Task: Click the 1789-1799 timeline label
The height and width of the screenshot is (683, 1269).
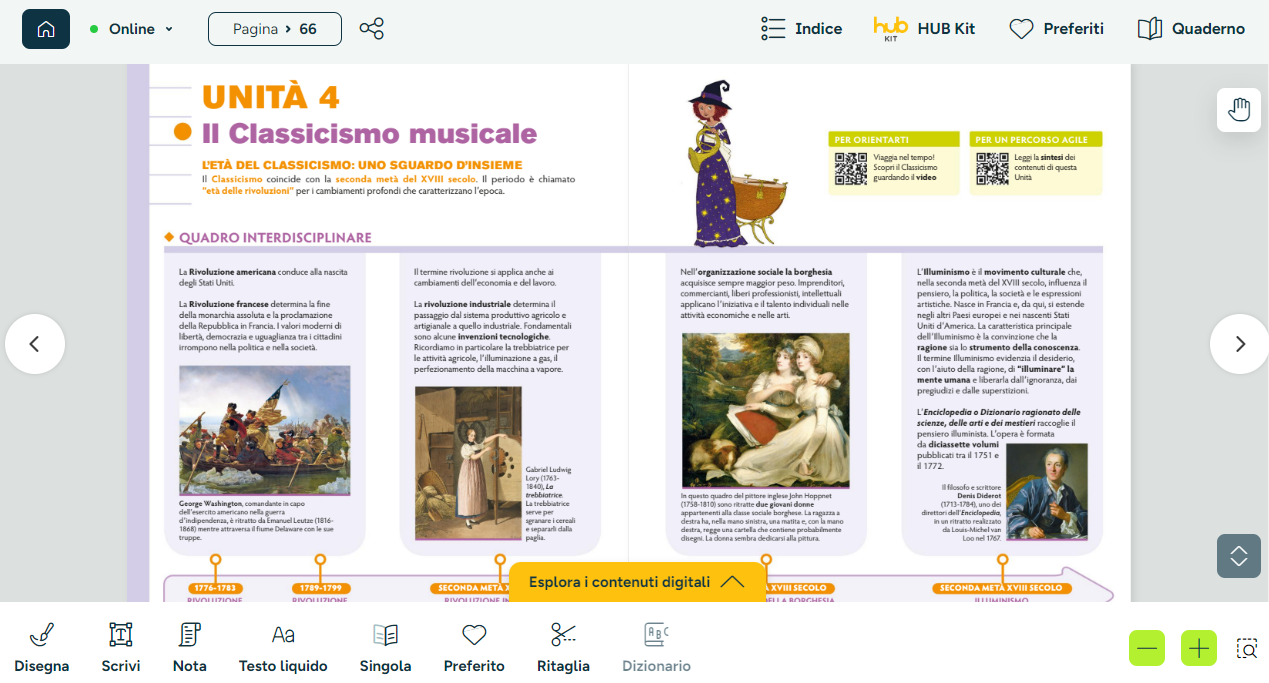Action: tap(320, 588)
